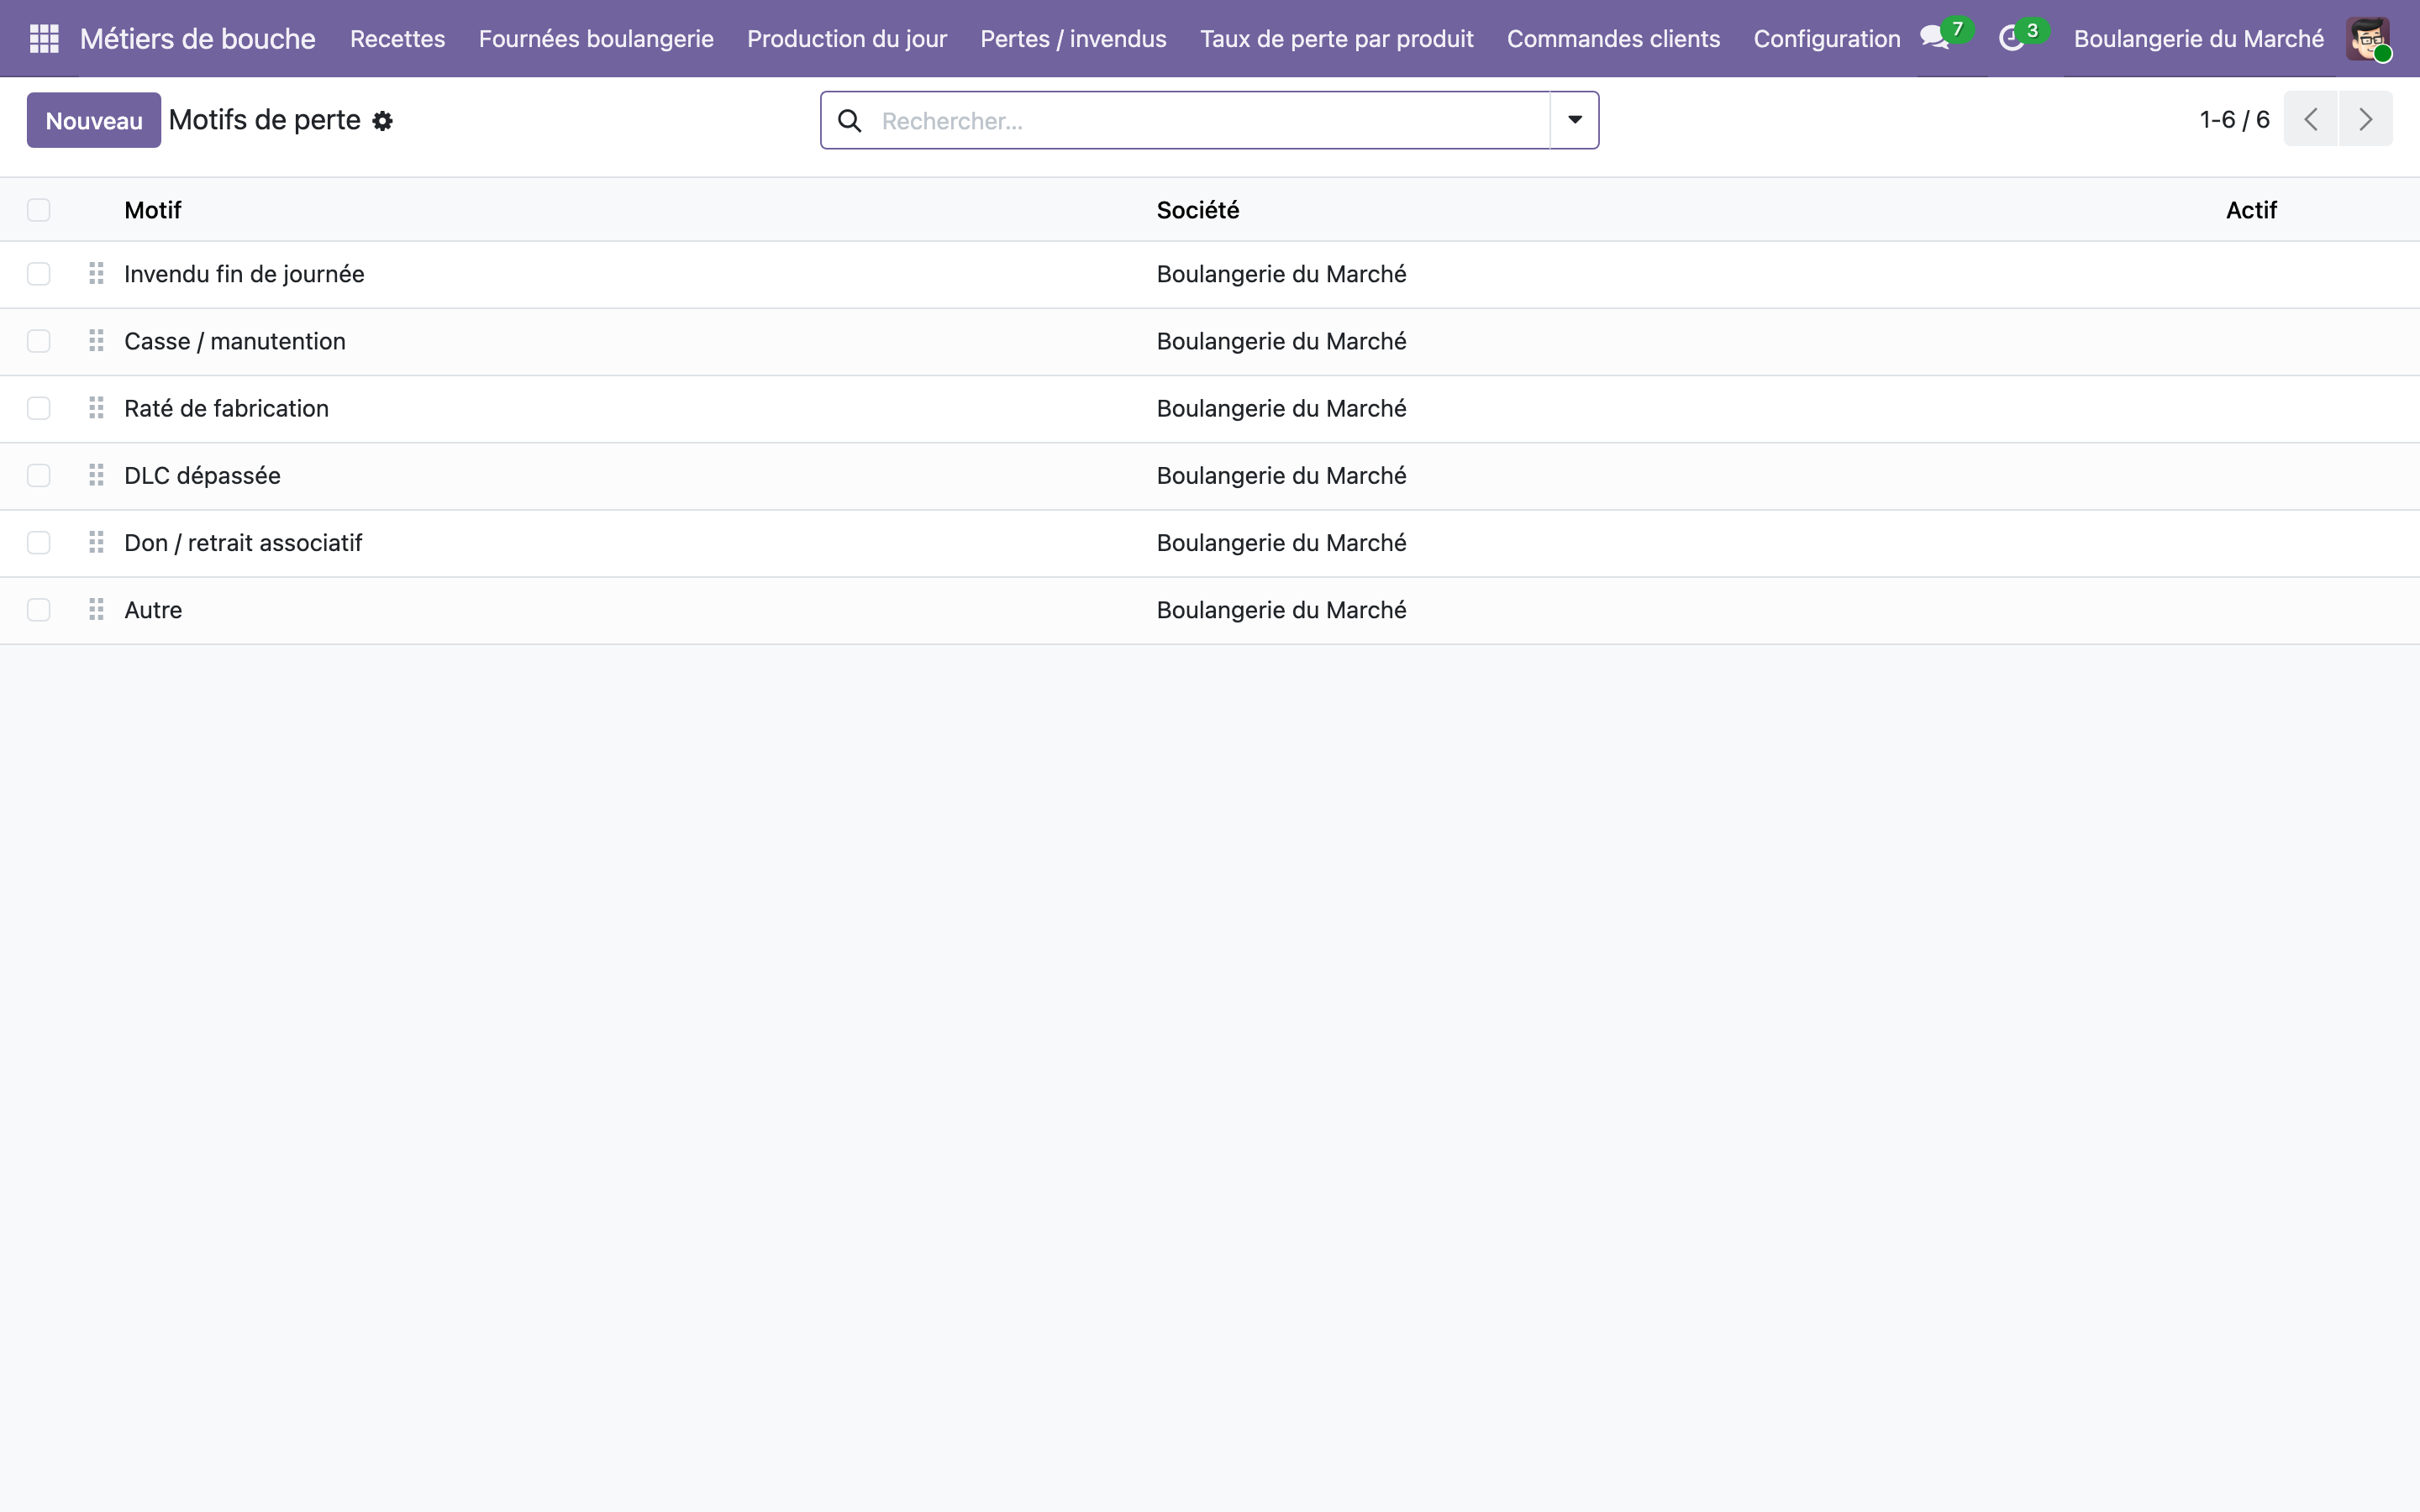
Task: Check the DLC dépassée row
Action: pyautogui.click(x=39, y=475)
